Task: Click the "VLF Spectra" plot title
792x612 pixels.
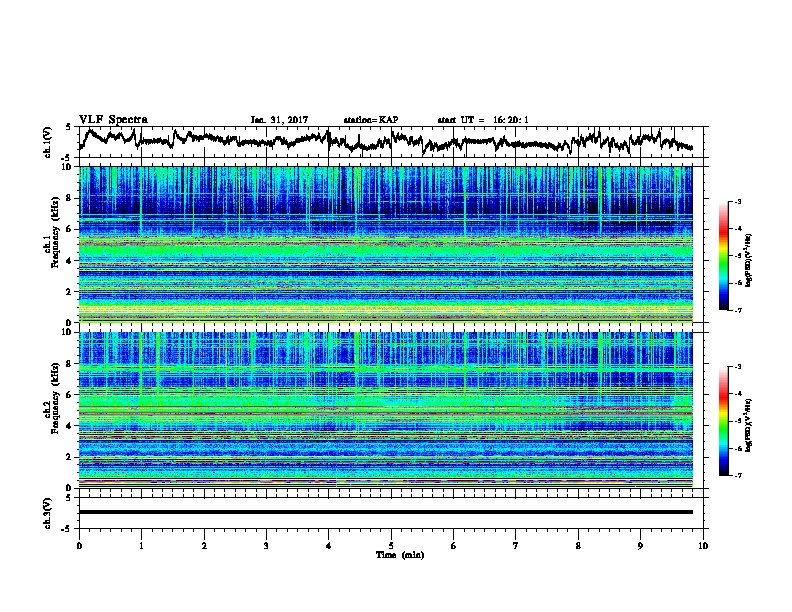Action: coord(113,120)
